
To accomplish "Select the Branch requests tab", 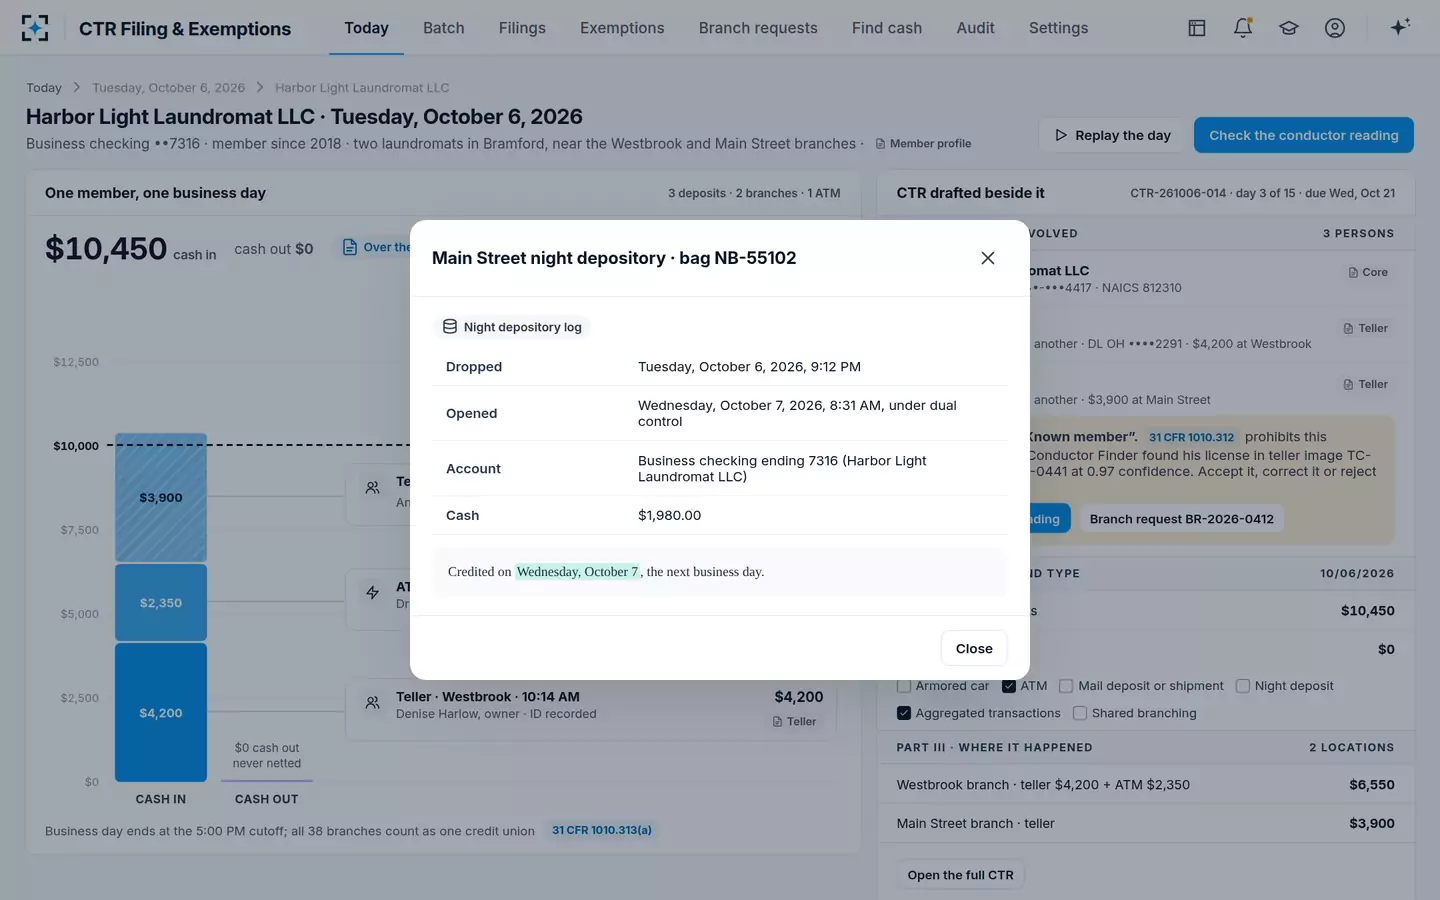I will (758, 28).
